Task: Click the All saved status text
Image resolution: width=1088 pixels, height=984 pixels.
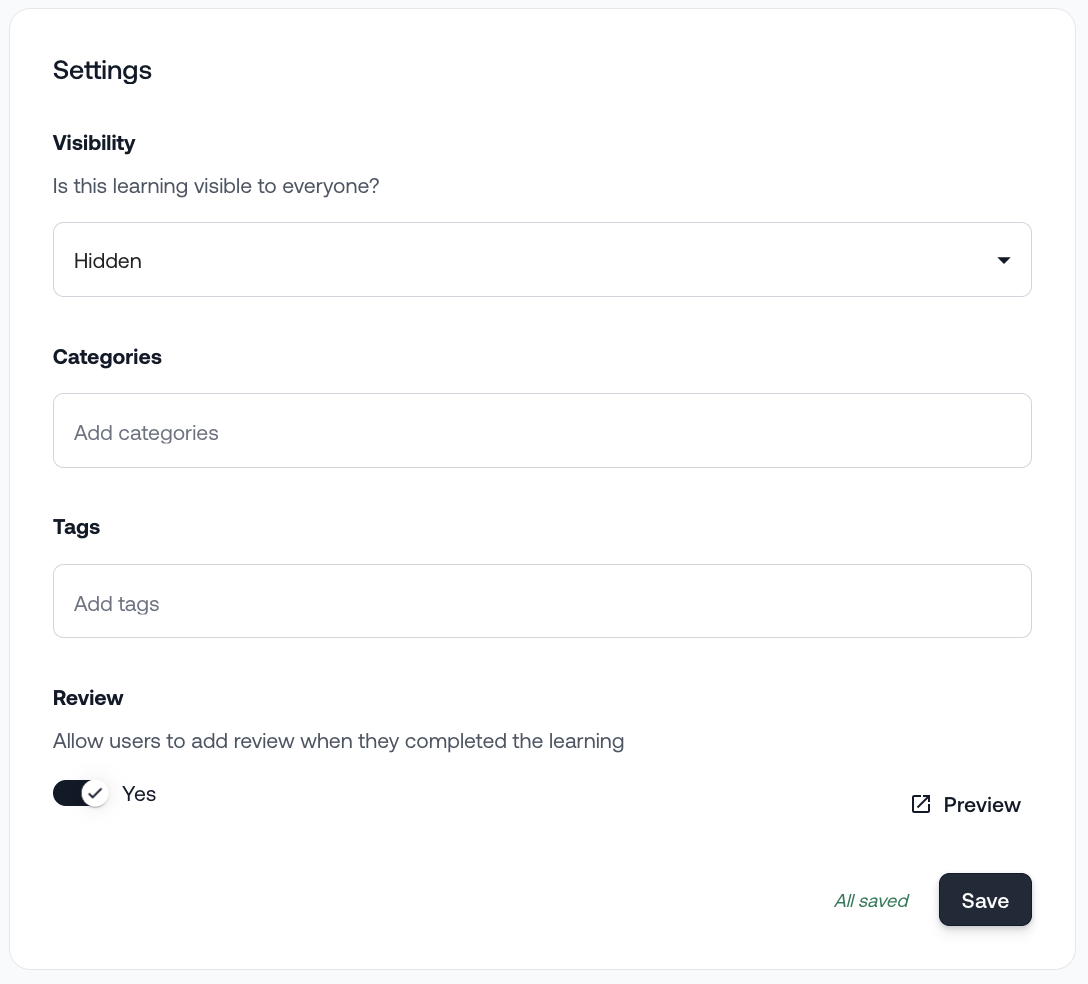Action: (x=871, y=901)
